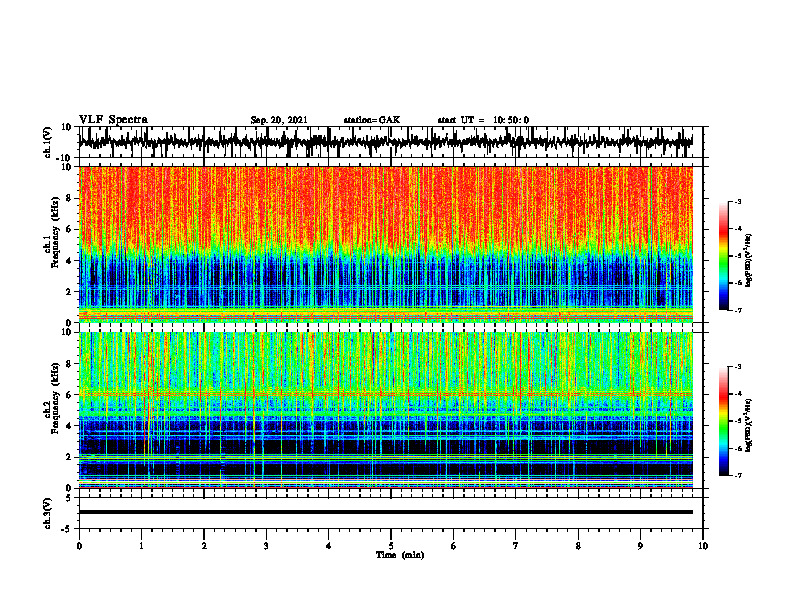Screen dimensions: 792x612
Task: Click the "-7" label on the ch.1 colorbar
Action: click(x=737, y=310)
